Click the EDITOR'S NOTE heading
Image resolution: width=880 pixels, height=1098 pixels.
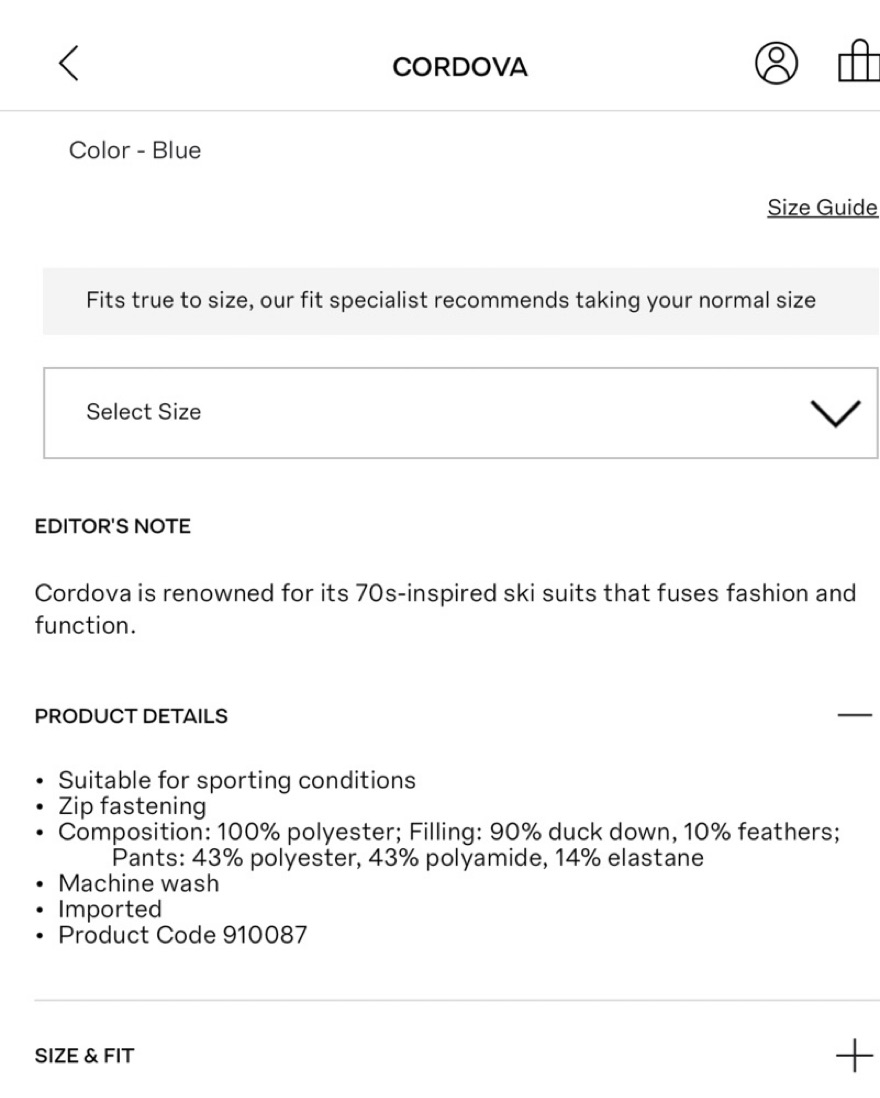coord(112,526)
